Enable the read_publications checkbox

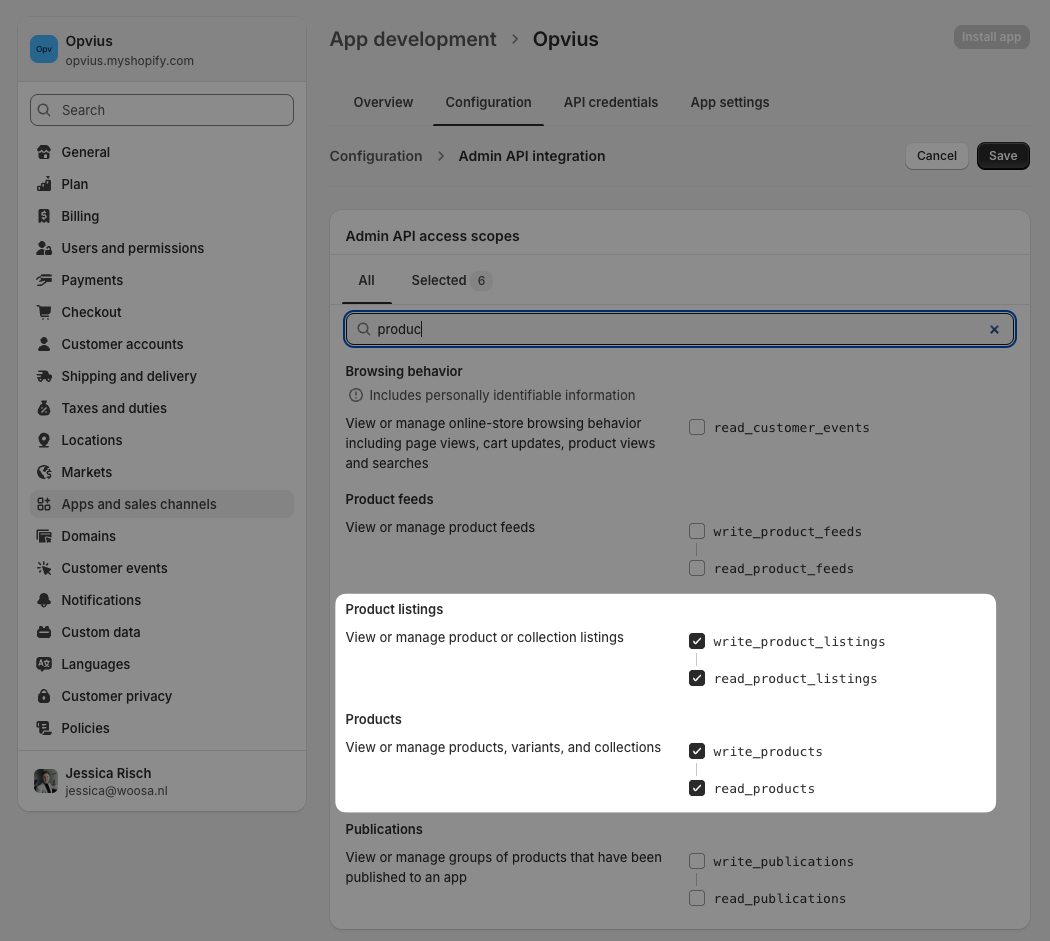[697, 898]
